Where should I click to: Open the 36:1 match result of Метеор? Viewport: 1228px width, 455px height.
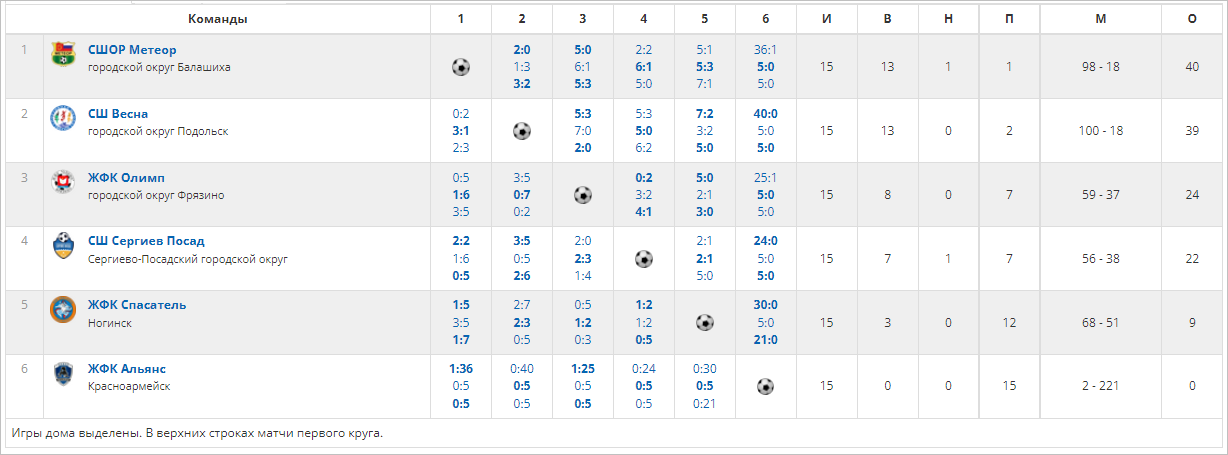click(765, 50)
